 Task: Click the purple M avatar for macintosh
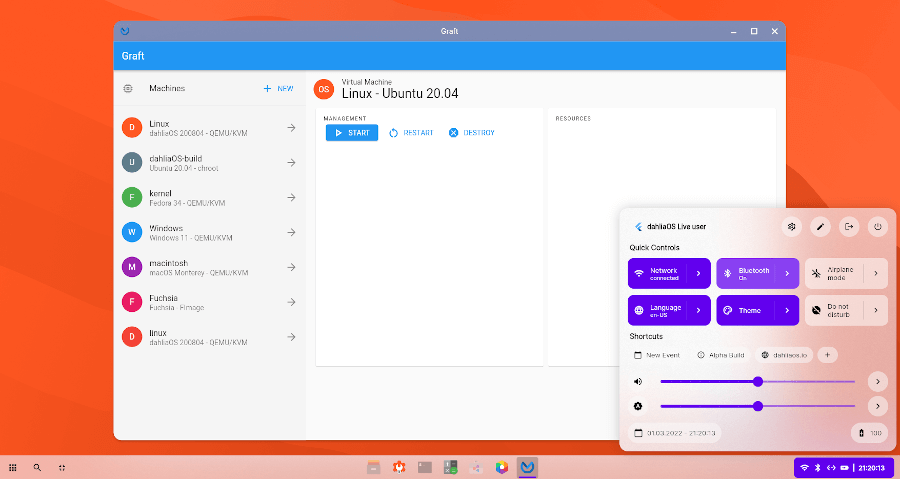tap(132, 267)
